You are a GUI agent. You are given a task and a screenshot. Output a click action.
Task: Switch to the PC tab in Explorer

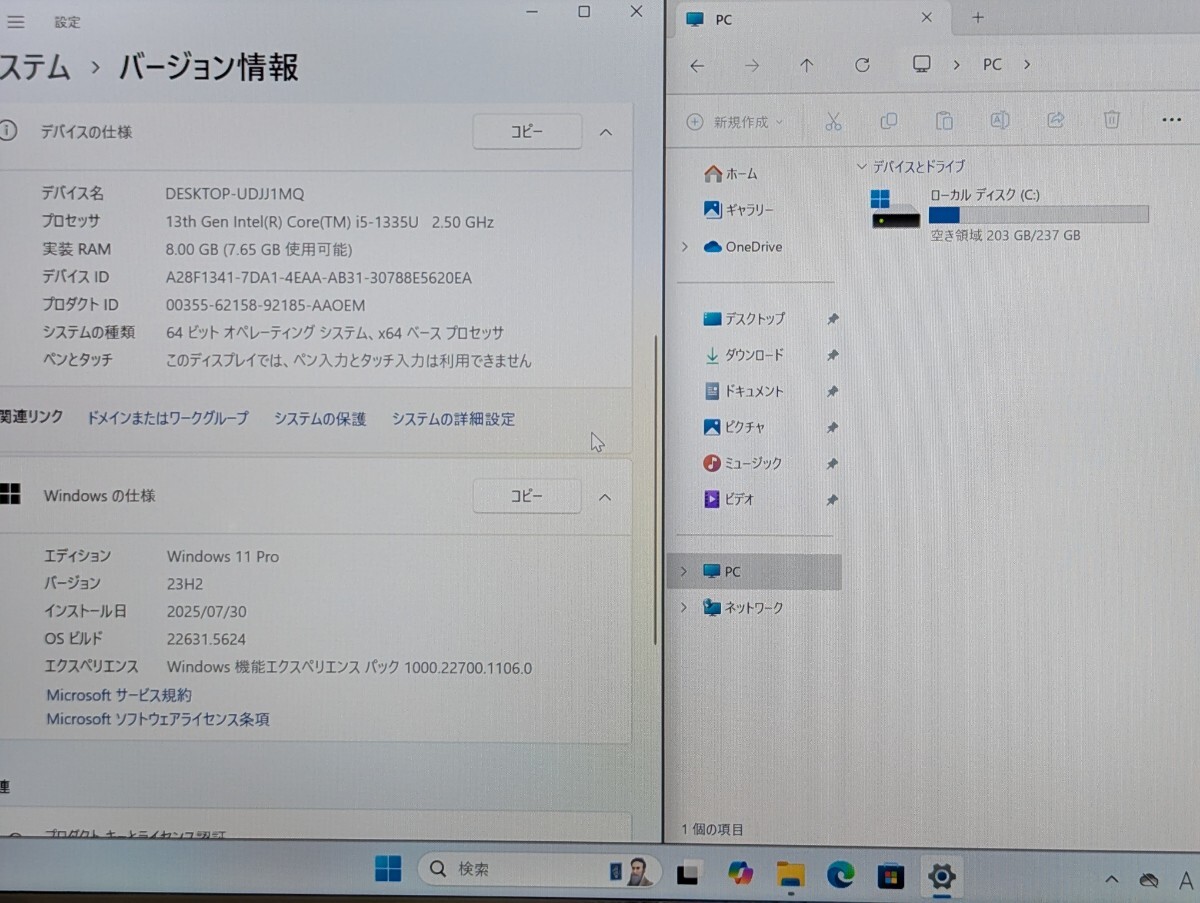760,18
